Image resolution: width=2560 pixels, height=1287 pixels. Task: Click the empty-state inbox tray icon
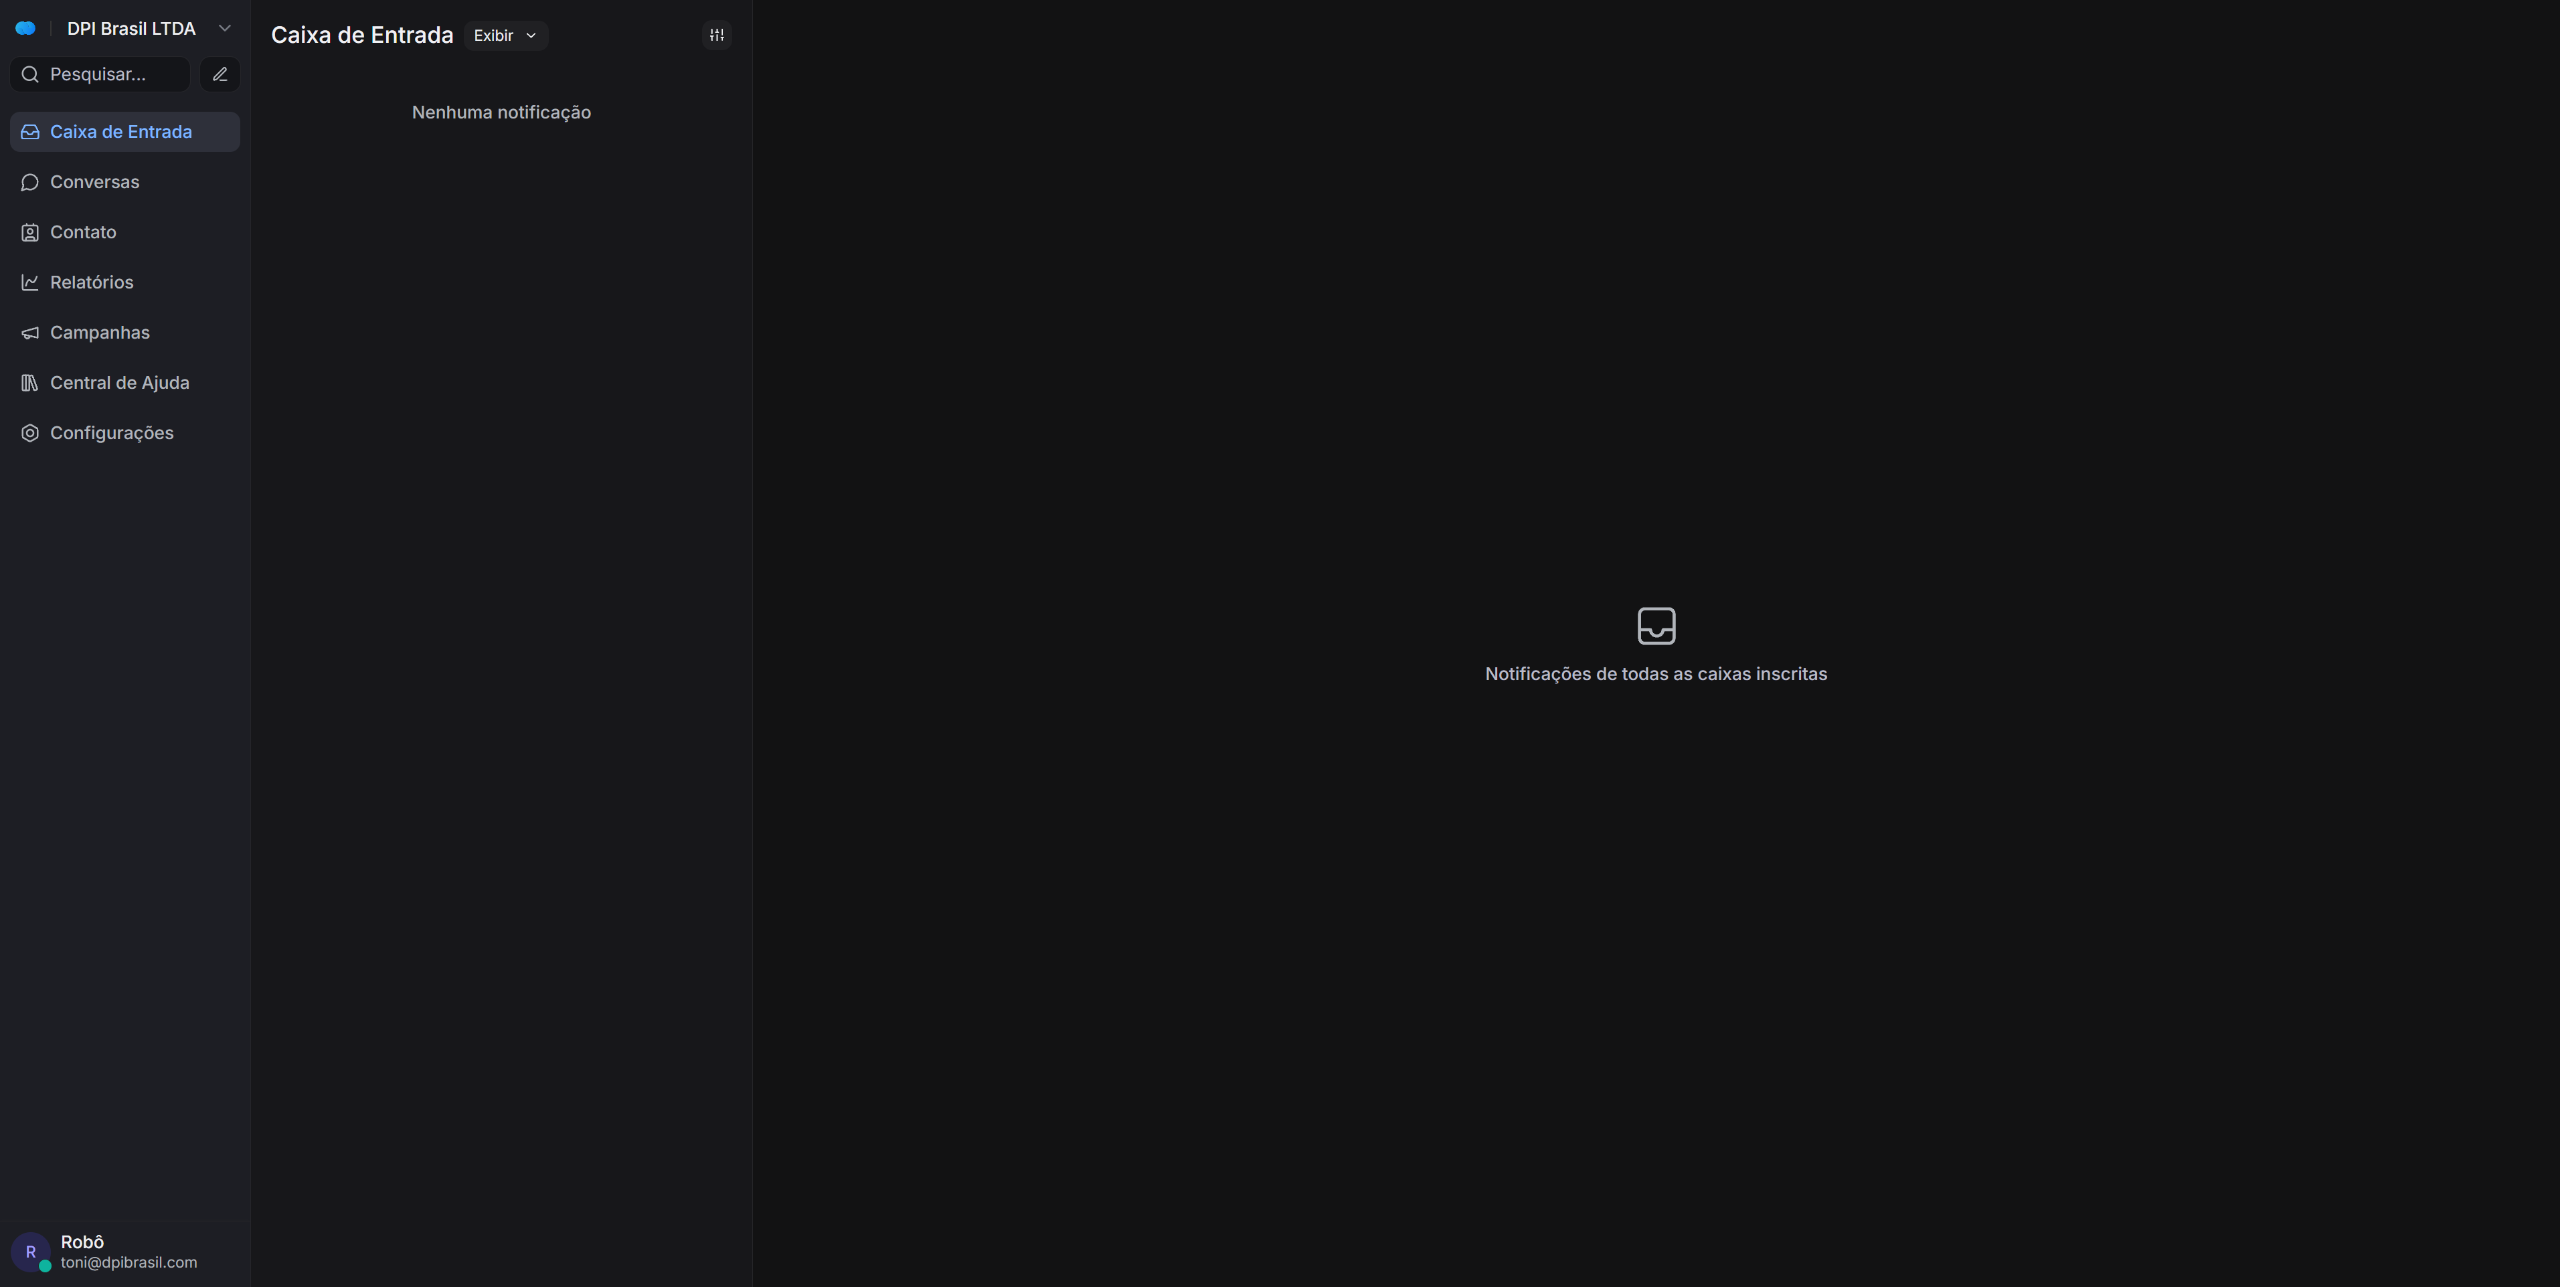pyautogui.click(x=1656, y=626)
